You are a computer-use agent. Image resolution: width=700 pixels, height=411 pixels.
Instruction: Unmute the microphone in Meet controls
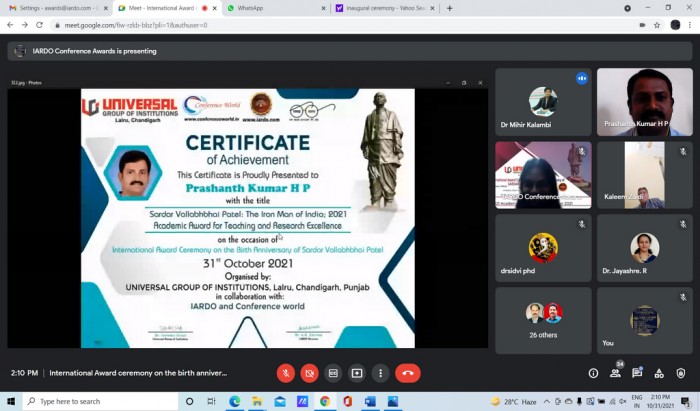(286, 373)
